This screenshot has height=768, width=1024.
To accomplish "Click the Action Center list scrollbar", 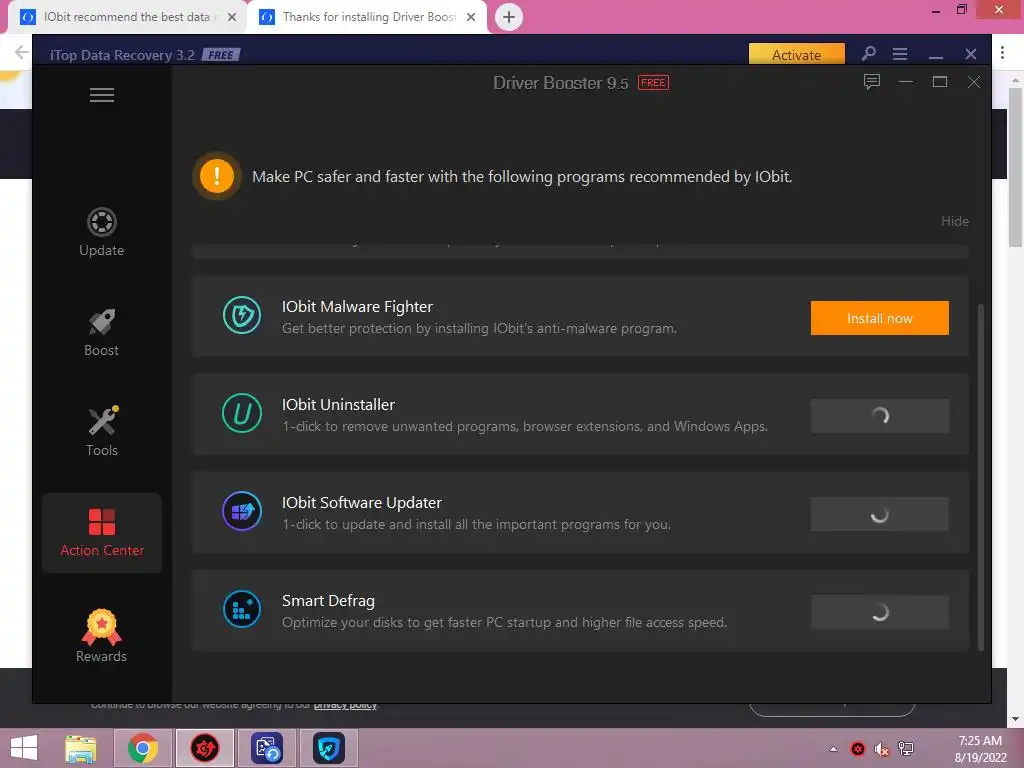I will (x=981, y=477).
